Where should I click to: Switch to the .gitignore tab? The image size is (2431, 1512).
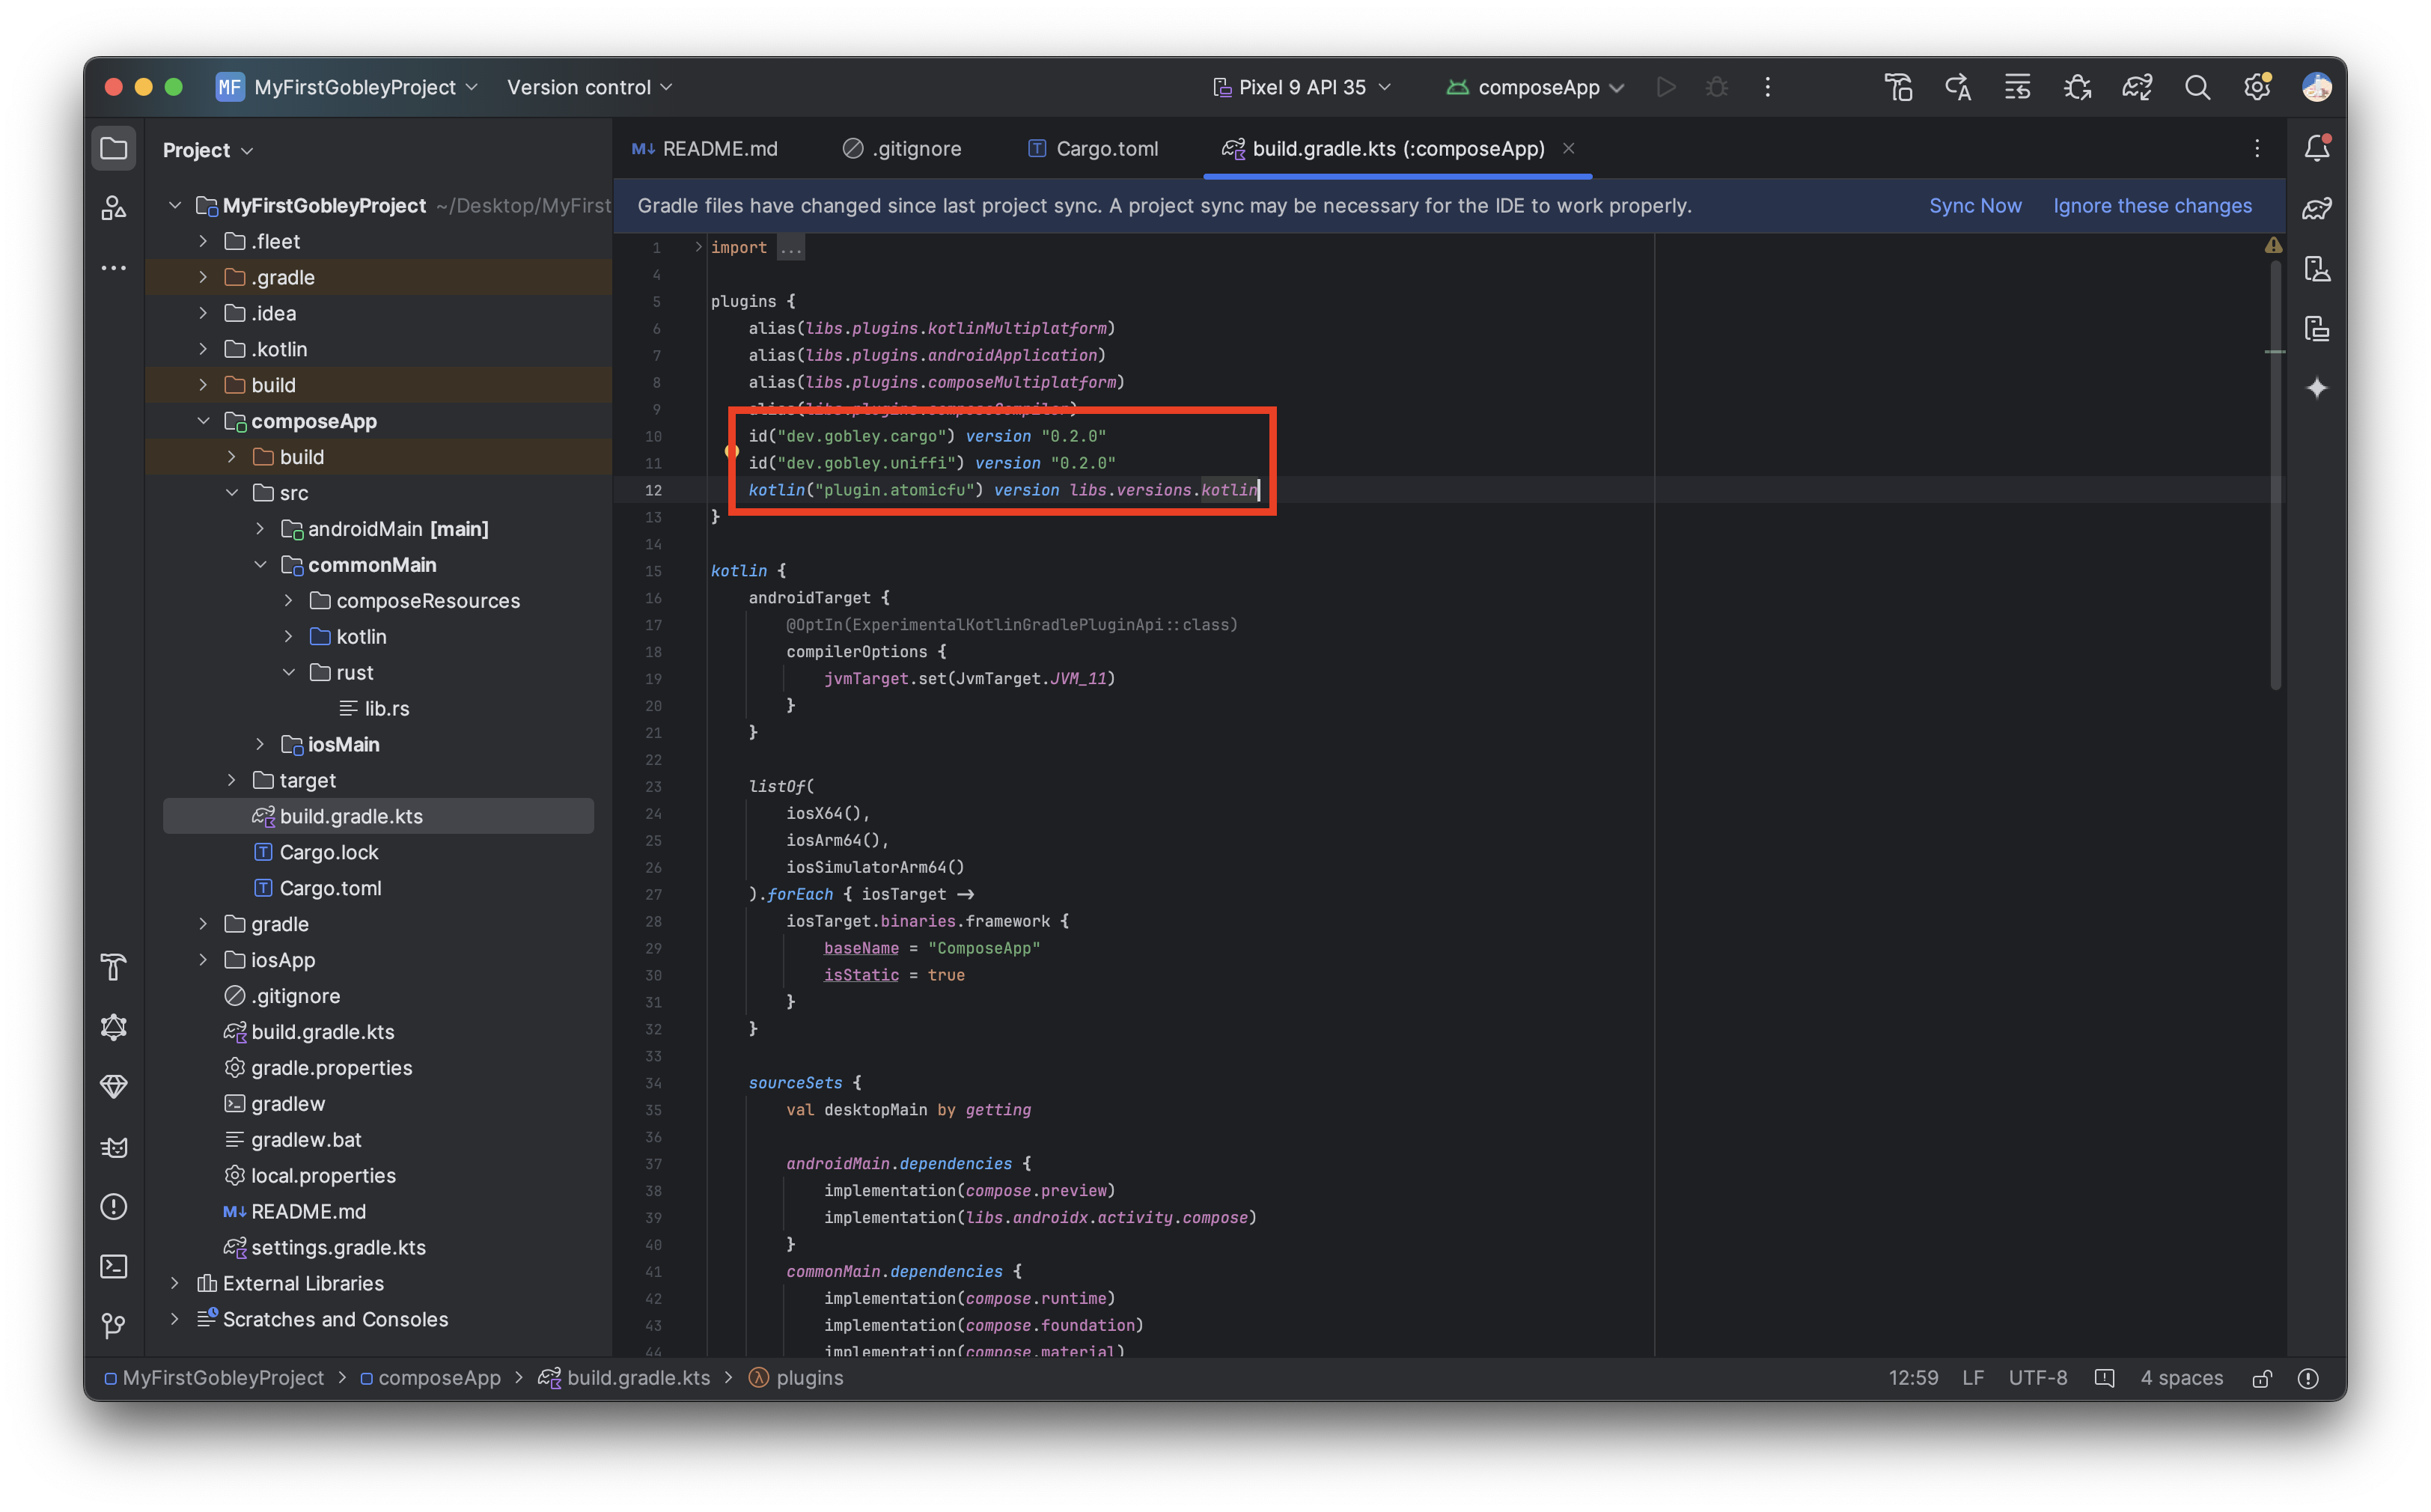pyautogui.click(x=901, y=149)
